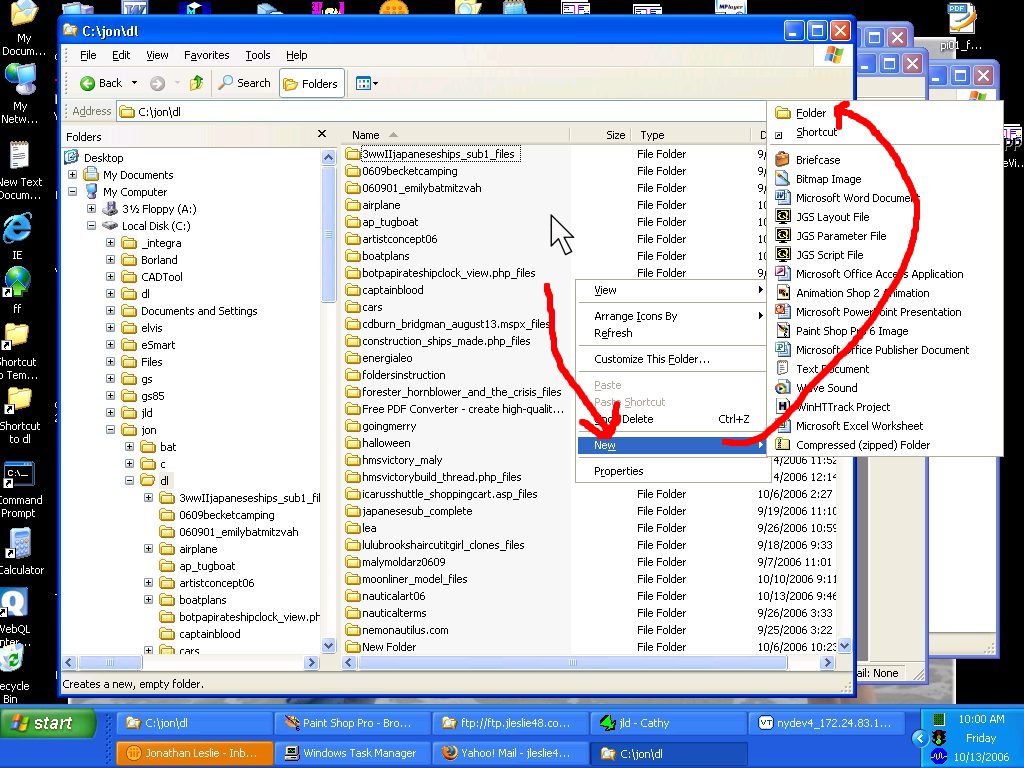Expand the Borland folder in tree
This screenshot has height=768, width=1024.
coord(111,260)
